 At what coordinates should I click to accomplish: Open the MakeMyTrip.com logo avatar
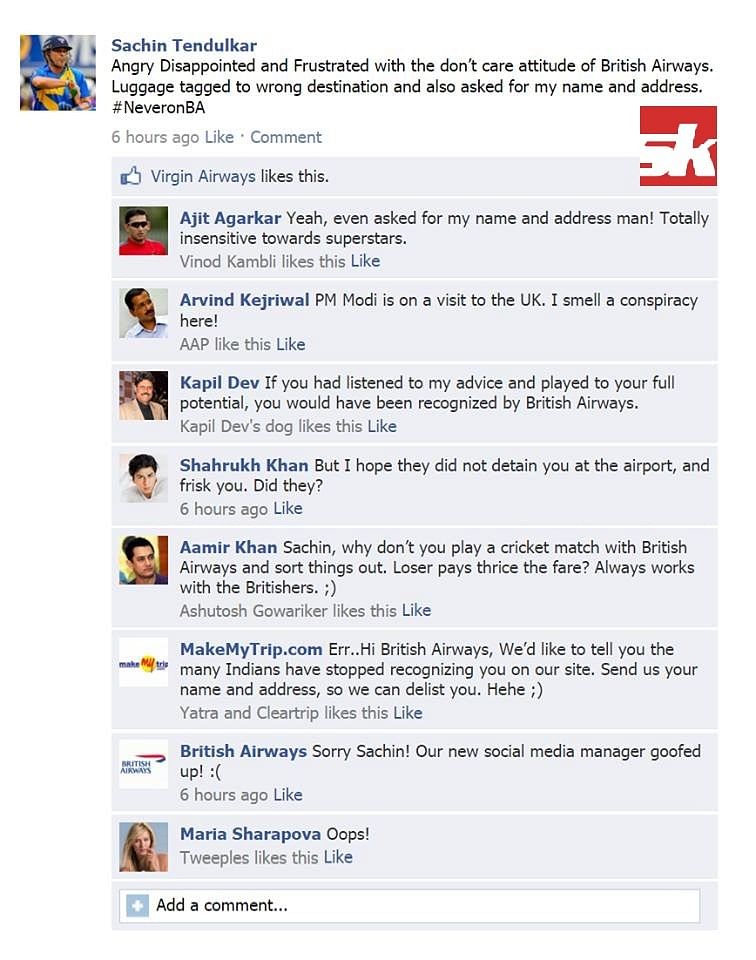tap(143, 662)
